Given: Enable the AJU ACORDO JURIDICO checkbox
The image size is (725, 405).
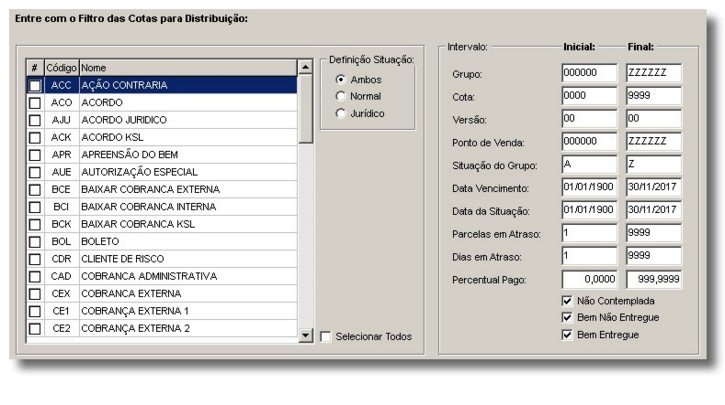Looking at the screenshot, I should pyautogui.click(x=35, y=120).
